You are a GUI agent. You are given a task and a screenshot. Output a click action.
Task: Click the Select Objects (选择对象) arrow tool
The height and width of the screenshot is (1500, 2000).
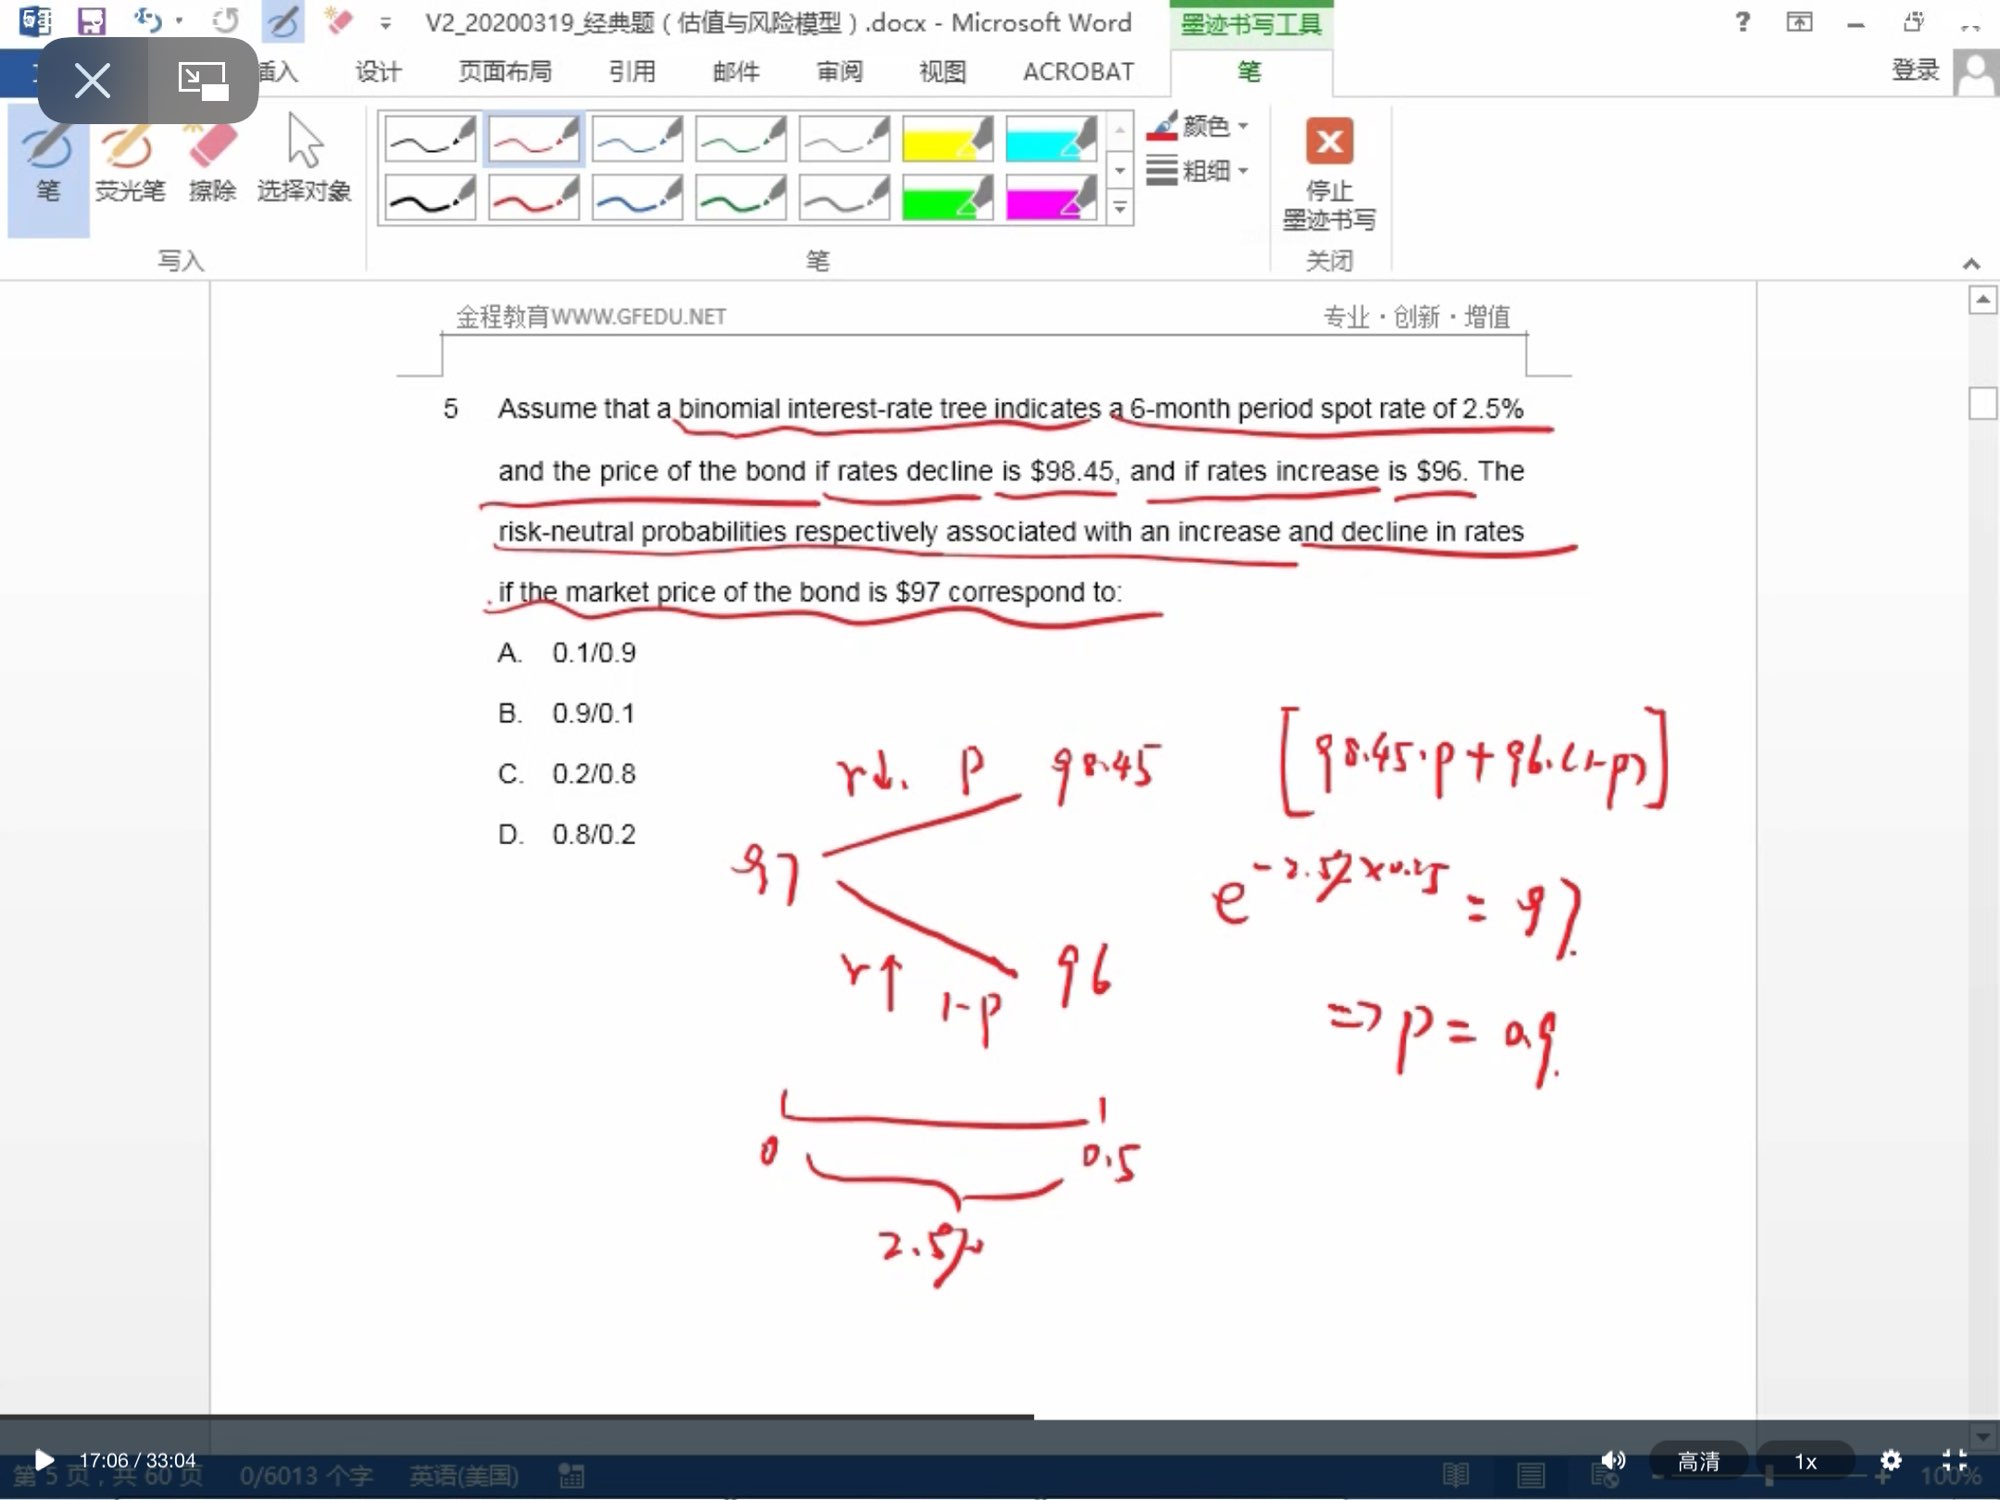304,160
